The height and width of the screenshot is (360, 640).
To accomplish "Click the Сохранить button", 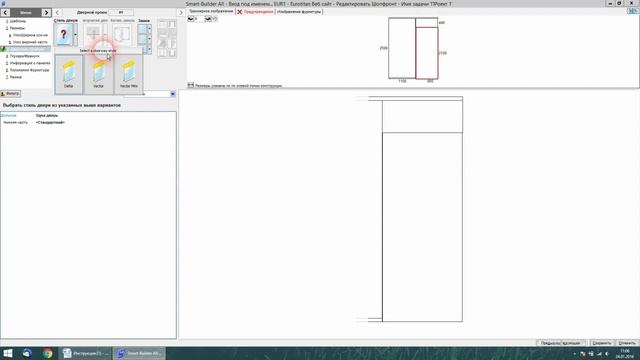I will 601,343.
